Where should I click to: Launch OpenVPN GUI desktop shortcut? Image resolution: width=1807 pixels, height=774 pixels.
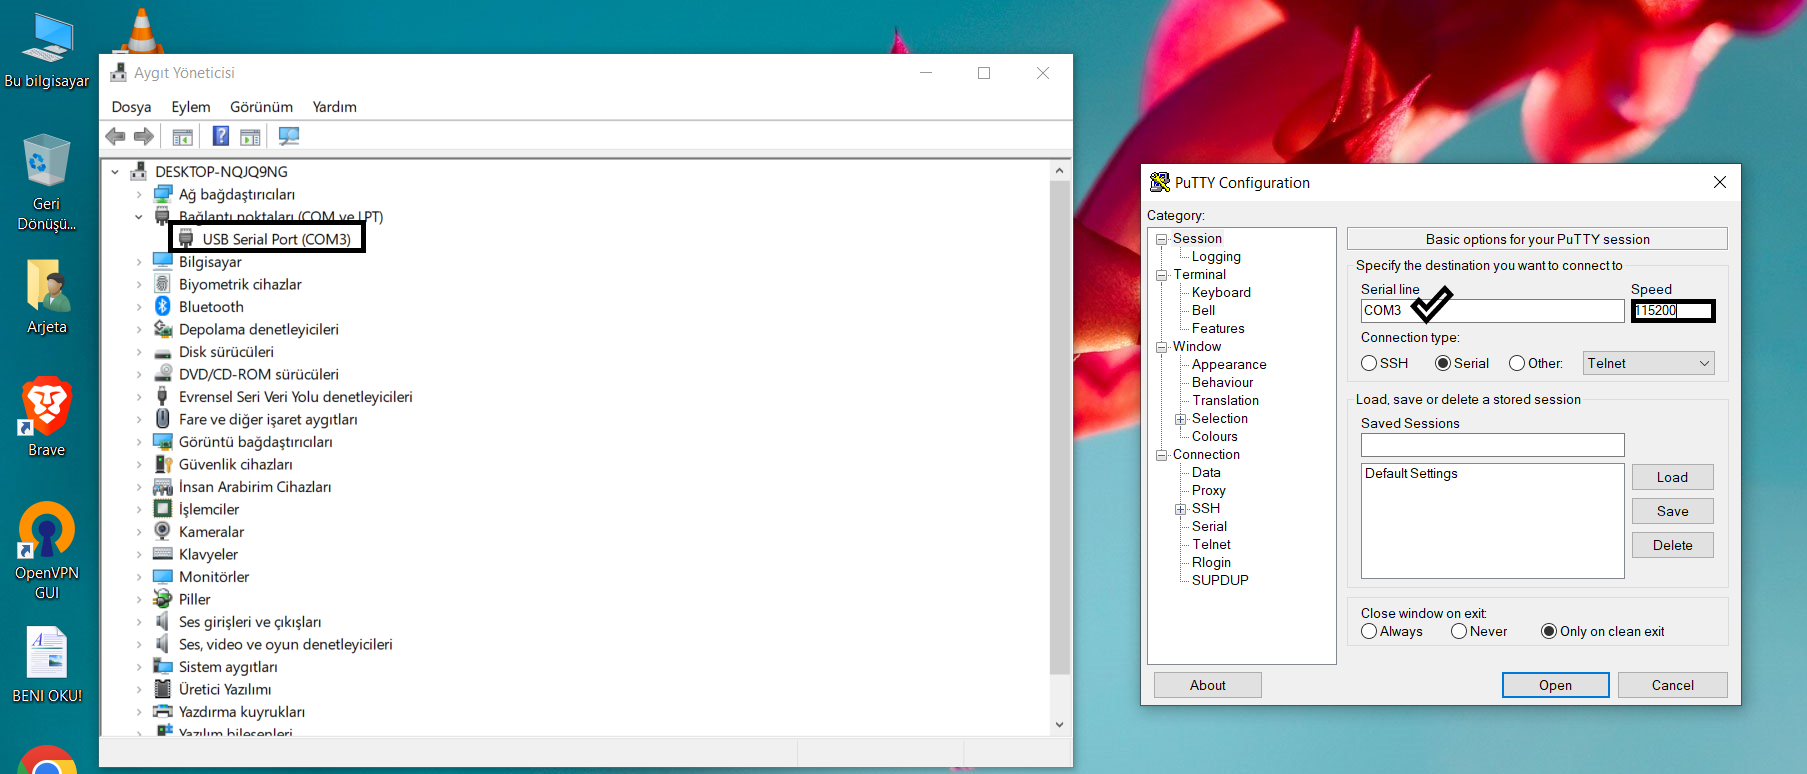tap(46, 550)
